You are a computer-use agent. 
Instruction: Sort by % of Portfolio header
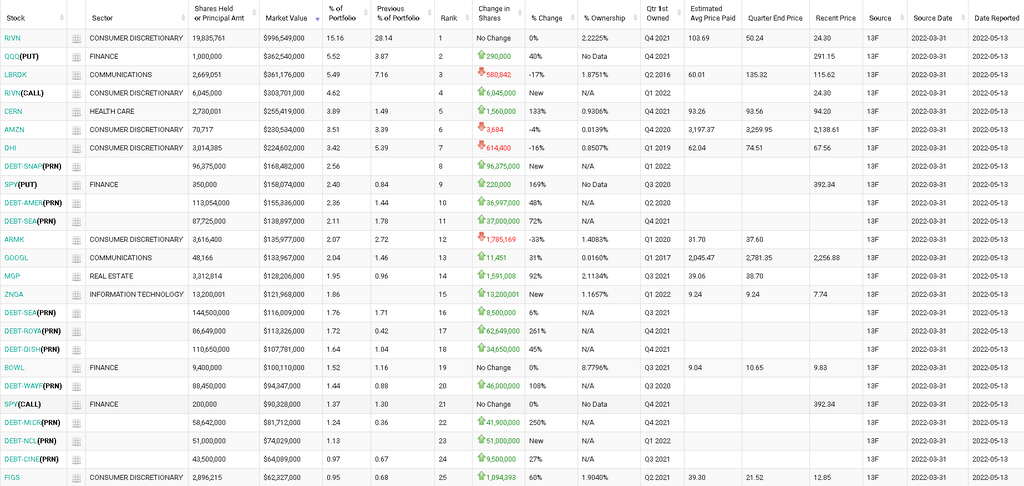[345, 14]
